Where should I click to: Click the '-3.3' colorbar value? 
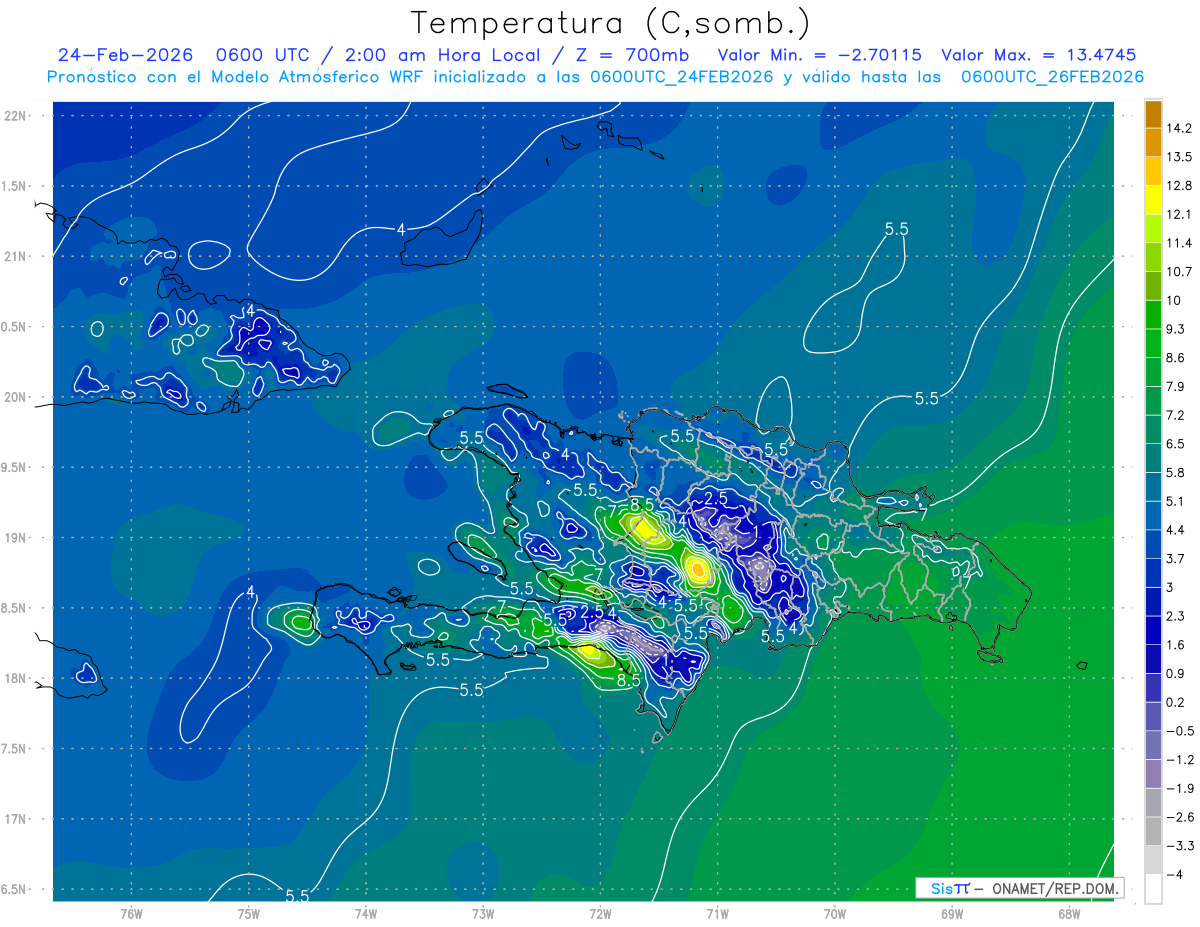(x=1179, y=846)
